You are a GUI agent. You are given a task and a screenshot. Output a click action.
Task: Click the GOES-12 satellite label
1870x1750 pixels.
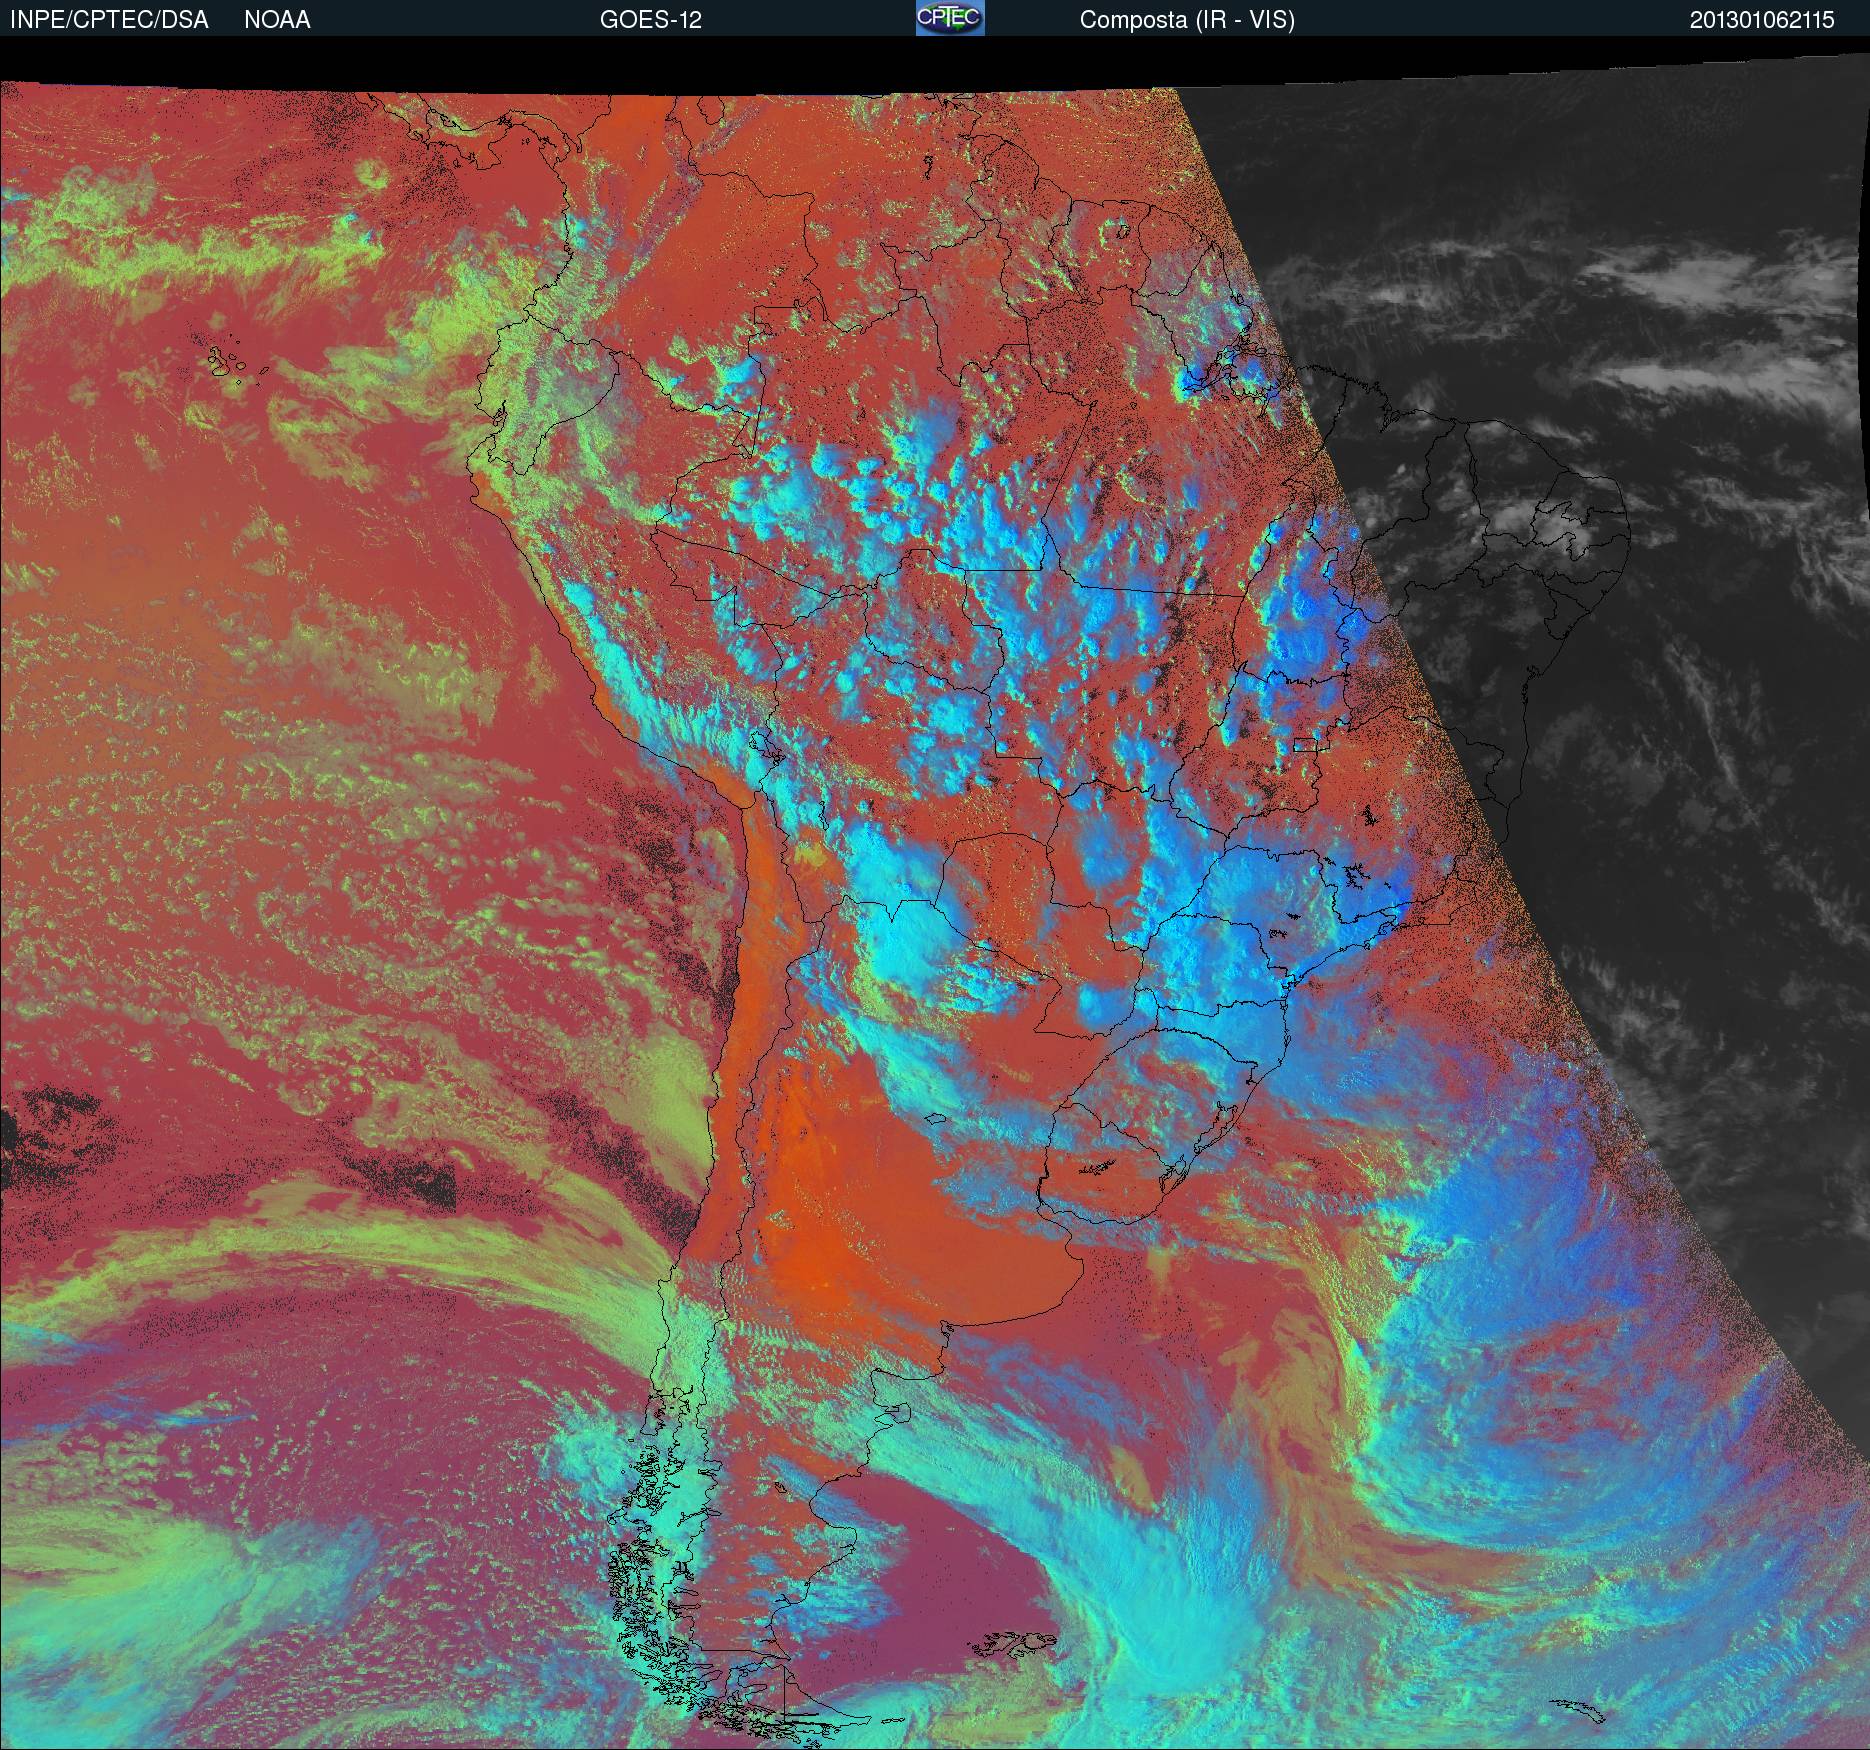[x=650, y=20]
